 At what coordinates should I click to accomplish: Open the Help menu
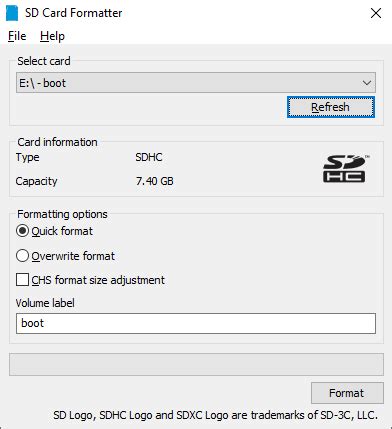52,36
